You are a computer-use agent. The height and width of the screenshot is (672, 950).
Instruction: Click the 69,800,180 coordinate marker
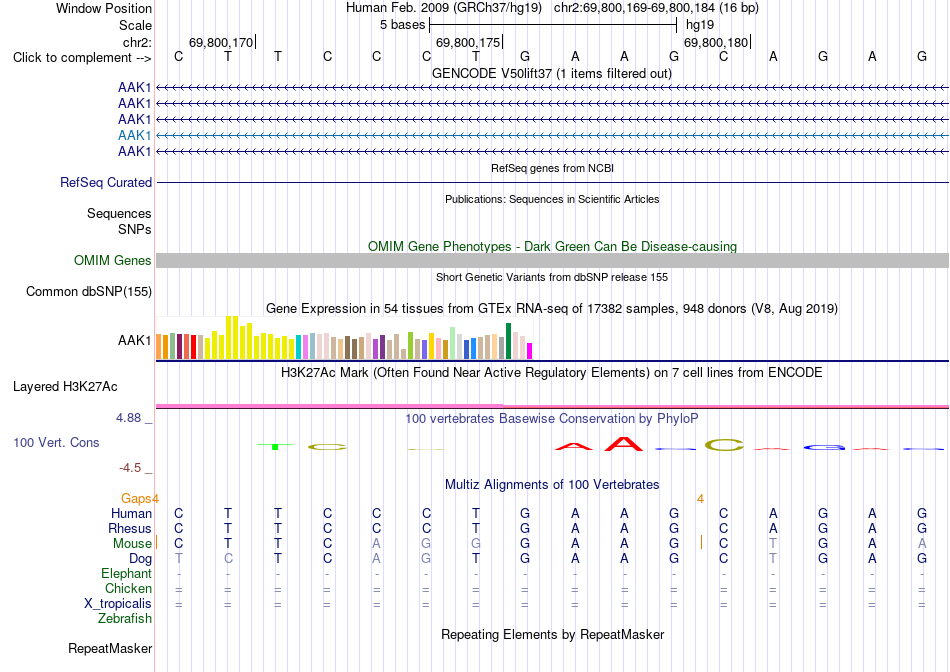pyautogui.click(x=717, y=42)
